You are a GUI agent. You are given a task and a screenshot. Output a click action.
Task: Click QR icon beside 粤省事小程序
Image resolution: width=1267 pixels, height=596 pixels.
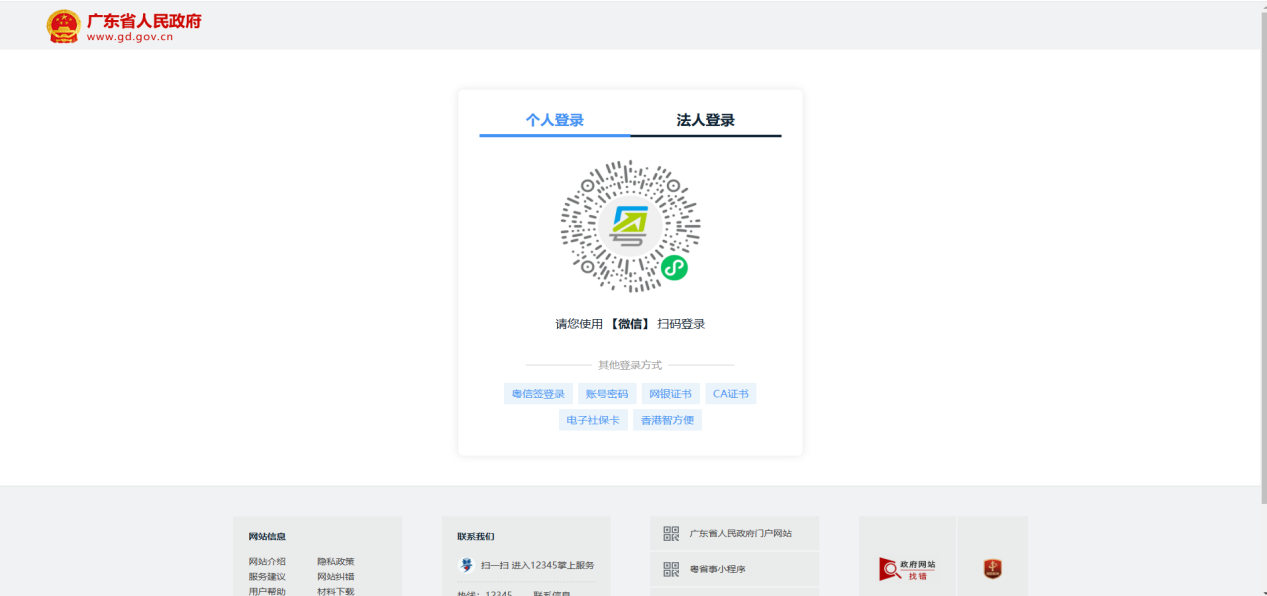pos(671,569)
